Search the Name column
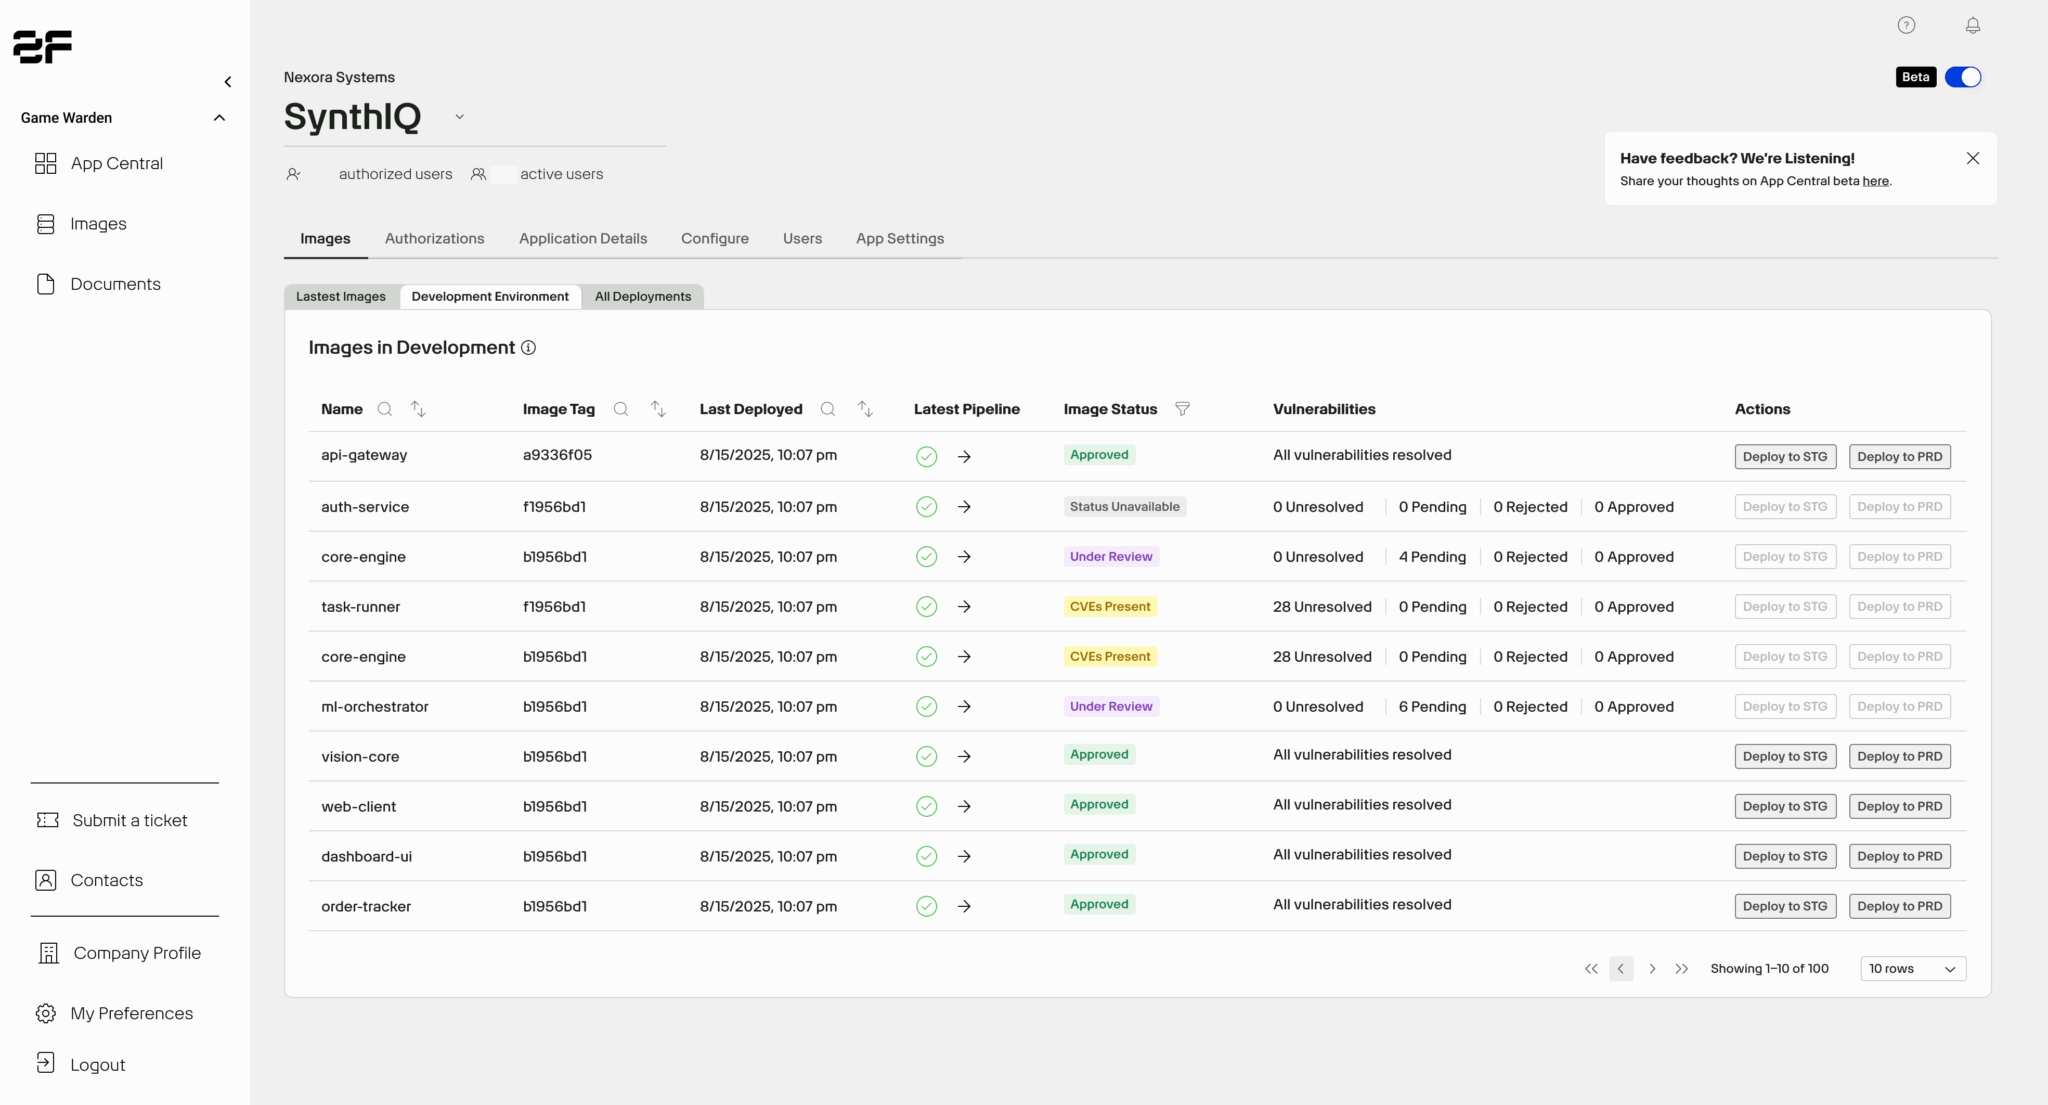The image size is (2048, 1105). pos(384,409)
